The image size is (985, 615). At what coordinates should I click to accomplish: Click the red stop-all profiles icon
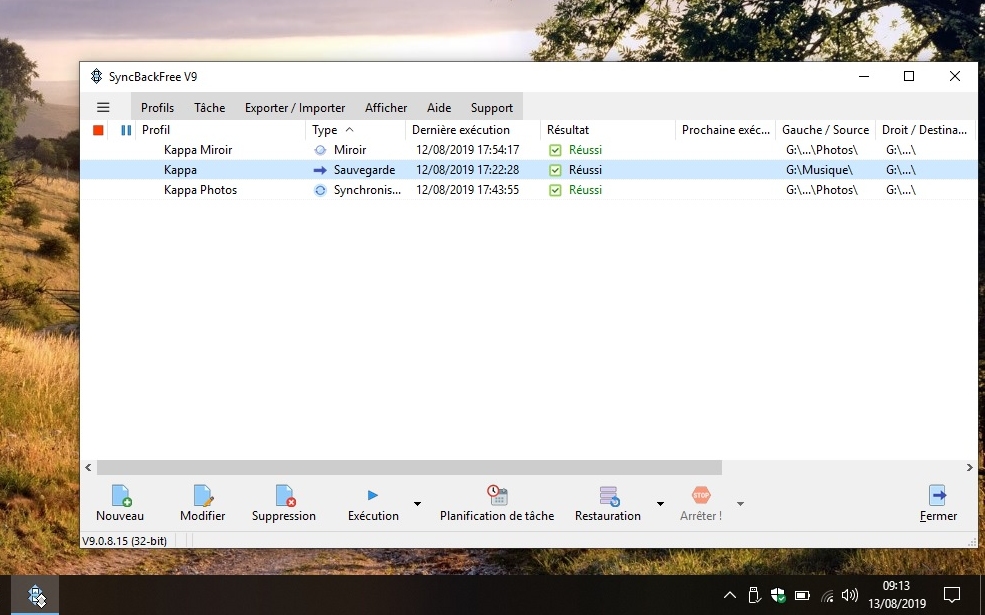pyautogui.click(x=98, y=130)
